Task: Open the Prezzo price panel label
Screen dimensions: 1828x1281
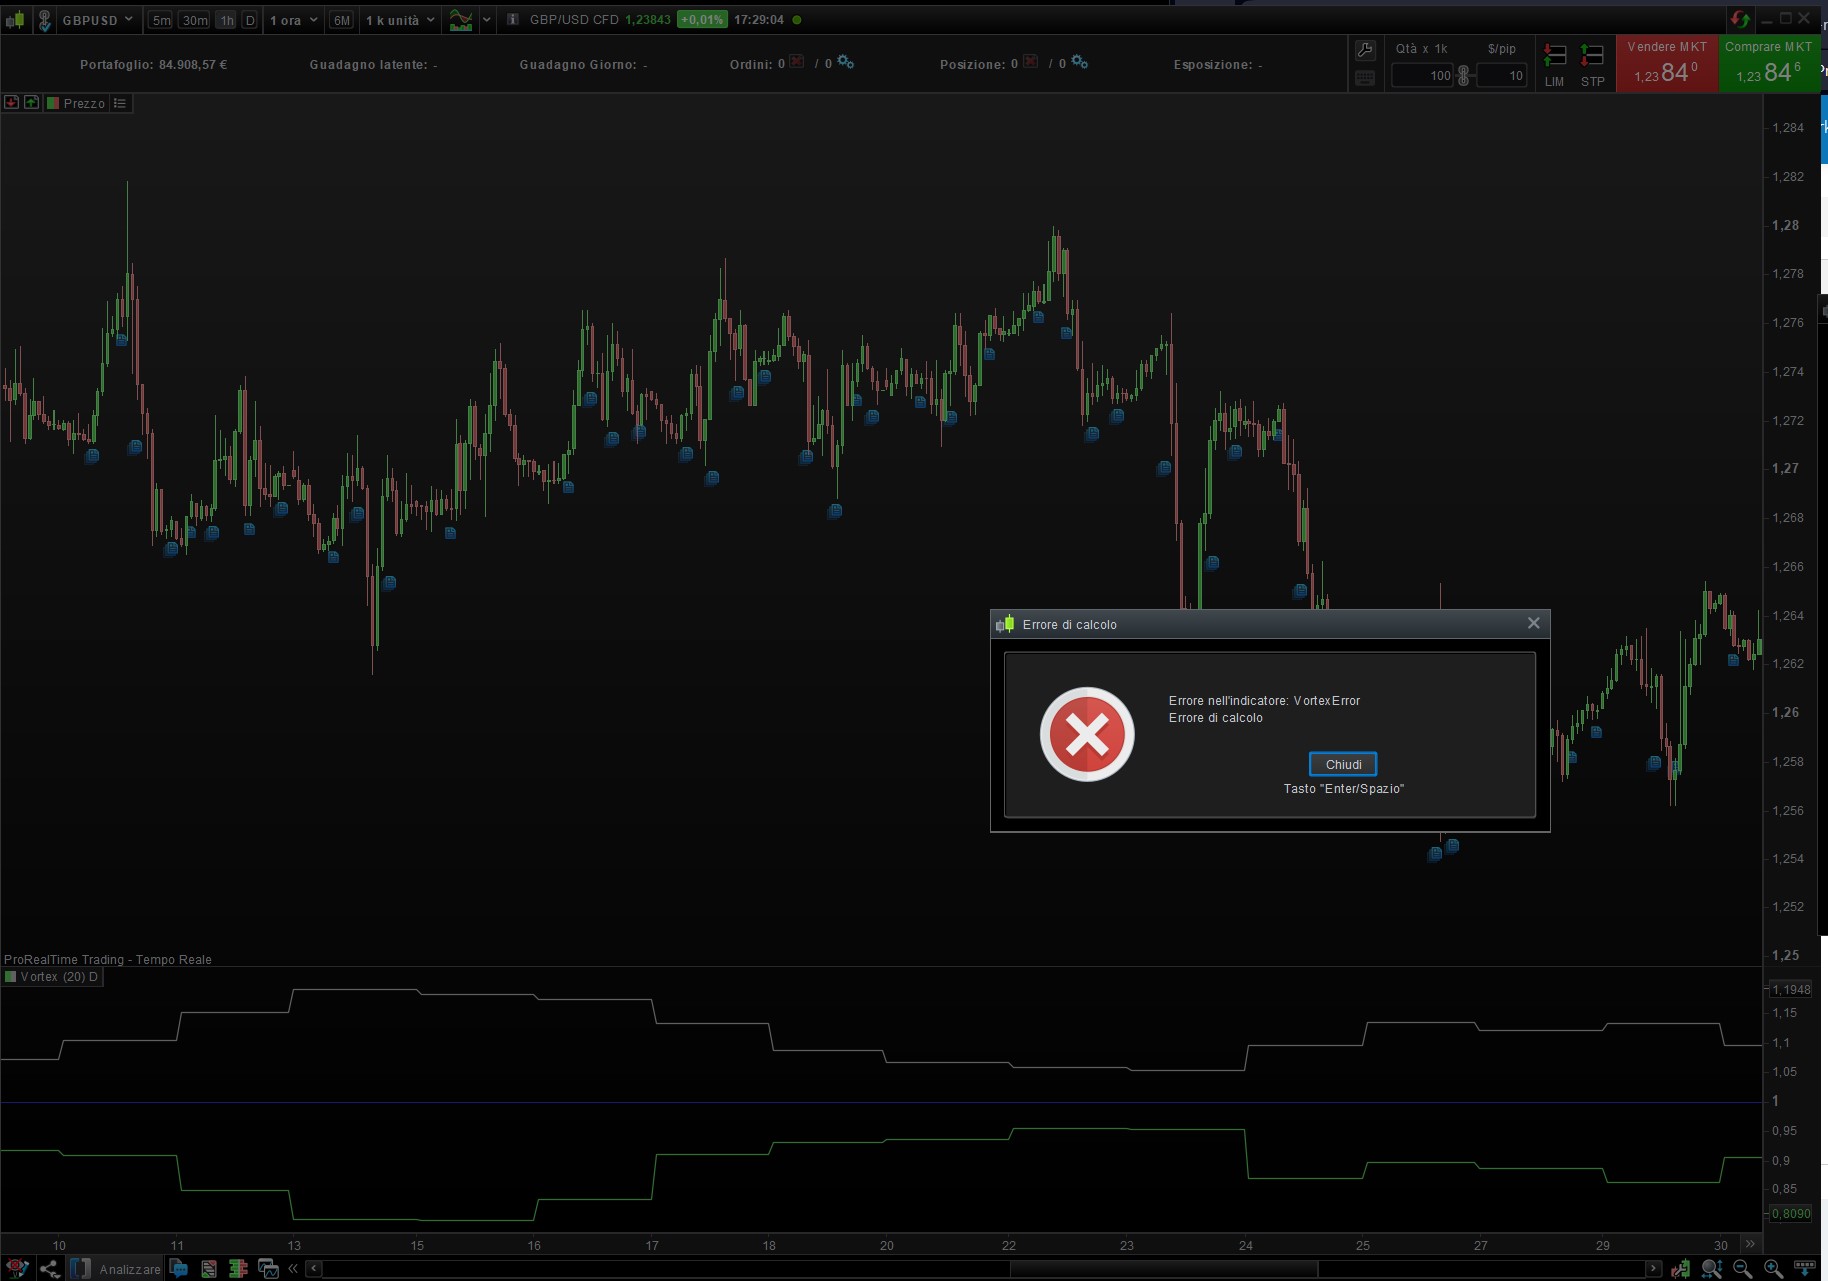Action: 76,103
